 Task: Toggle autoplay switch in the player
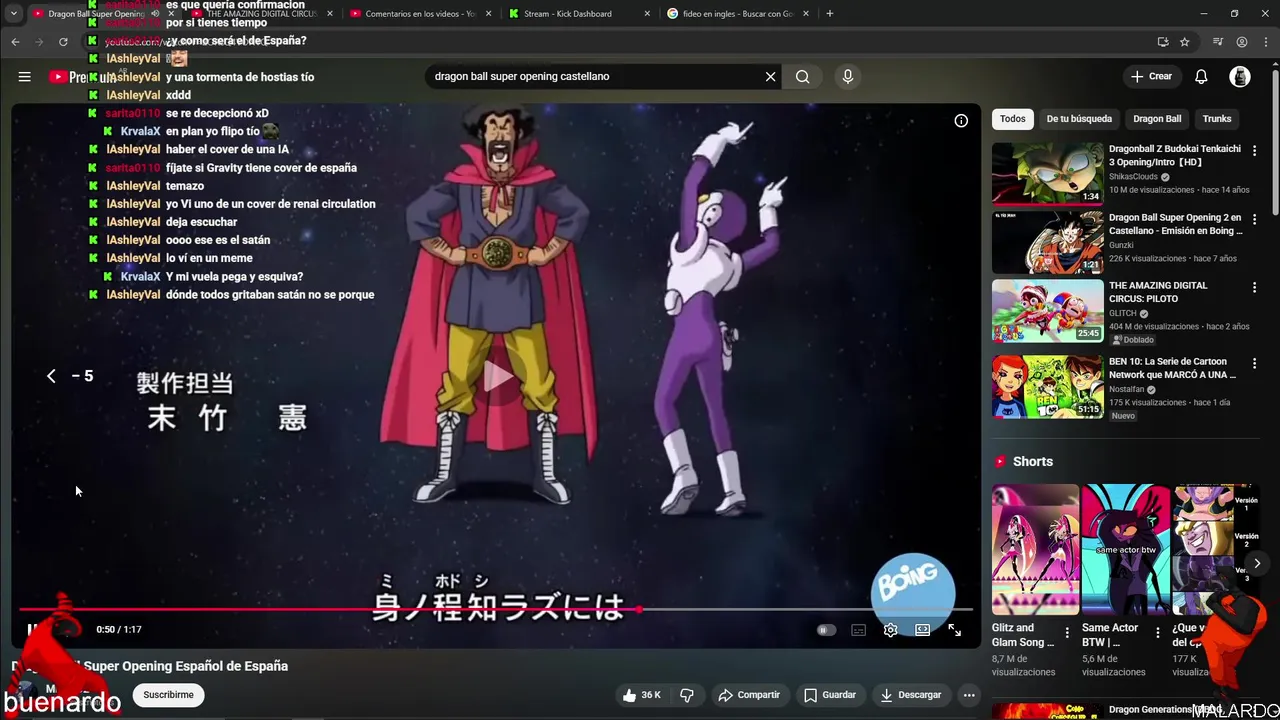826,630
